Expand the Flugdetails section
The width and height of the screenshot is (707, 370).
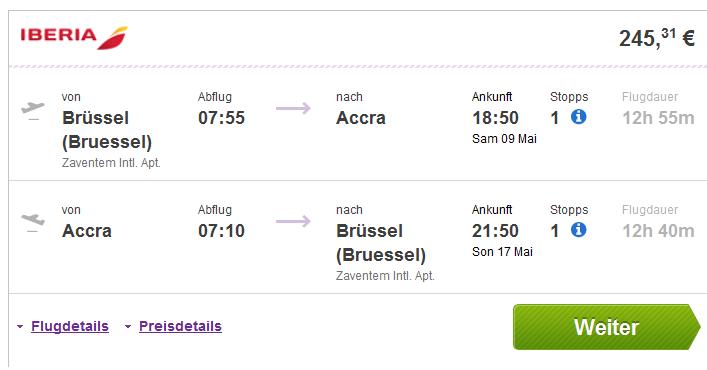coord(70,326)
